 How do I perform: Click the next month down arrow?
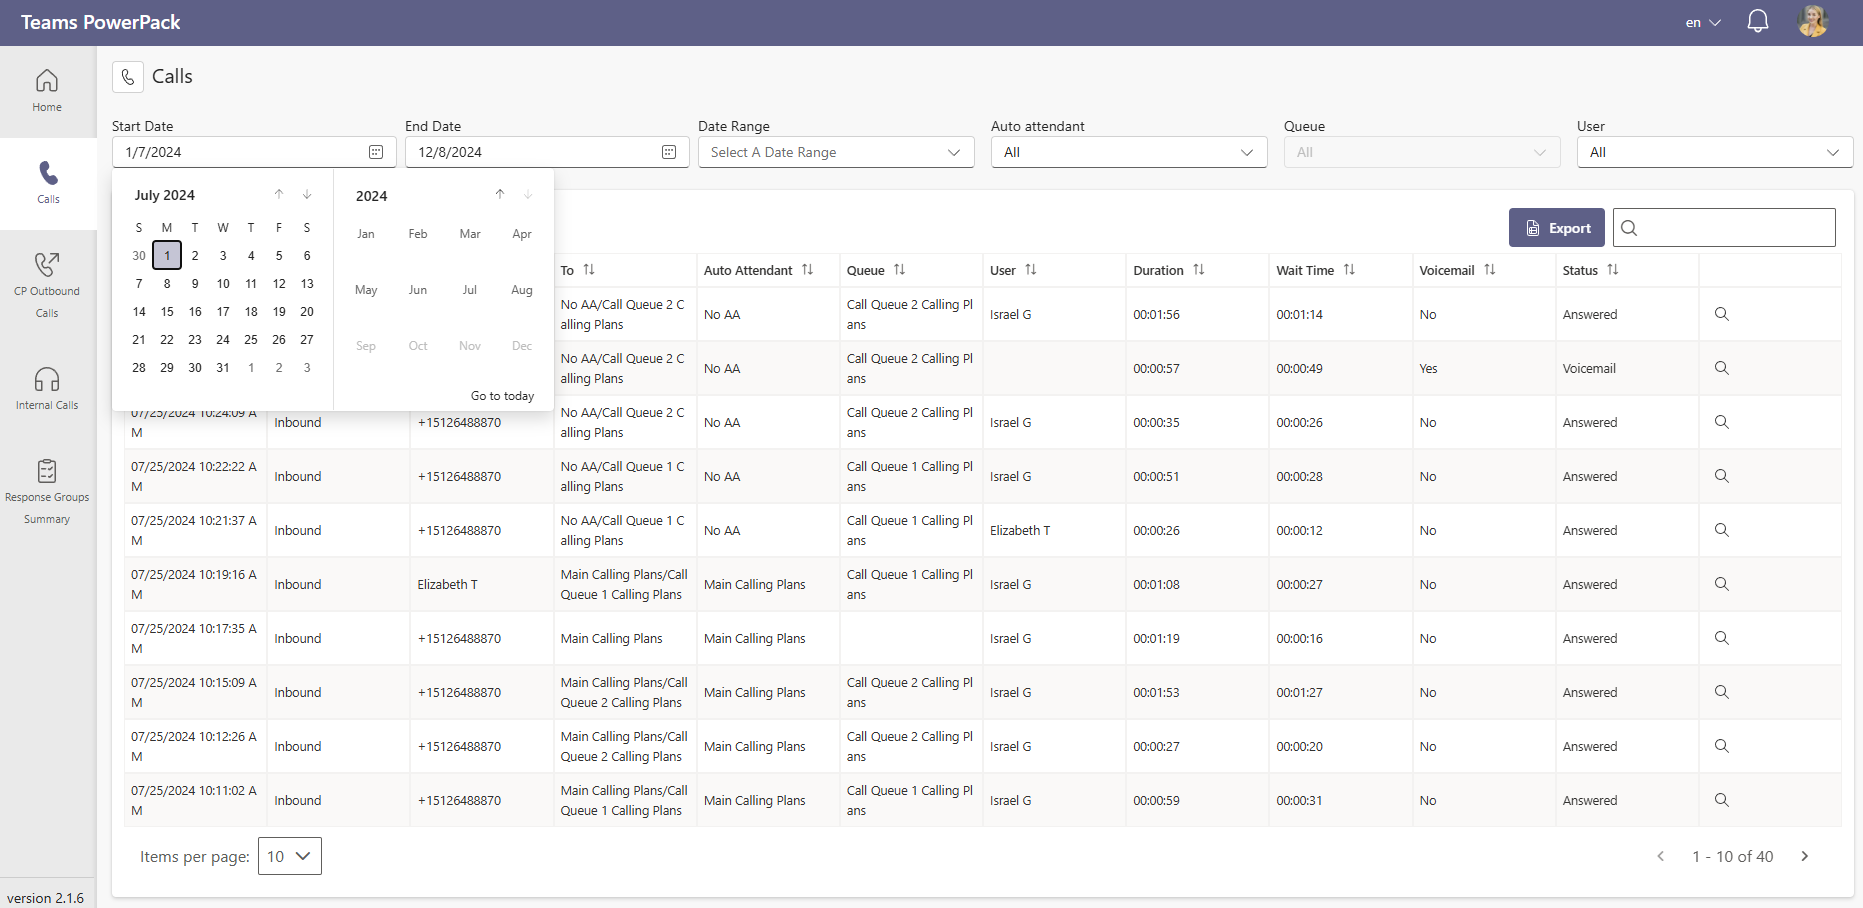[307, 194]
